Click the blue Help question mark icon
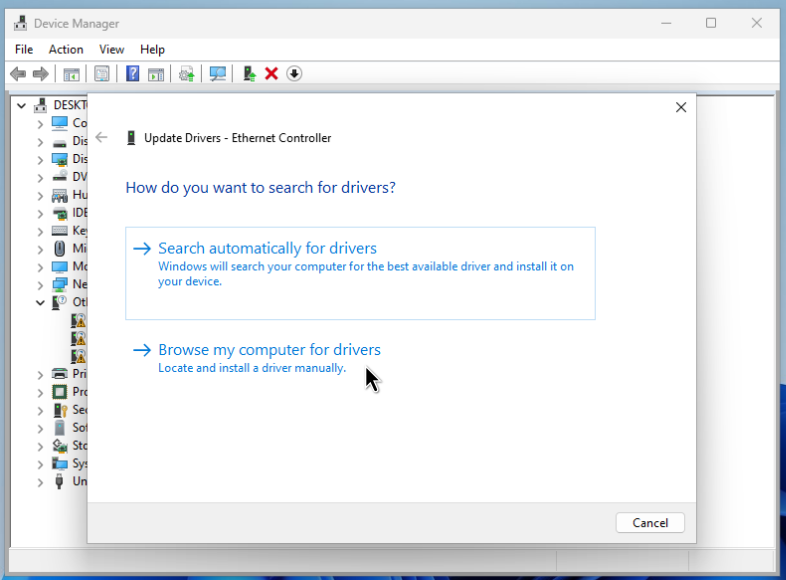 (132, 74)
